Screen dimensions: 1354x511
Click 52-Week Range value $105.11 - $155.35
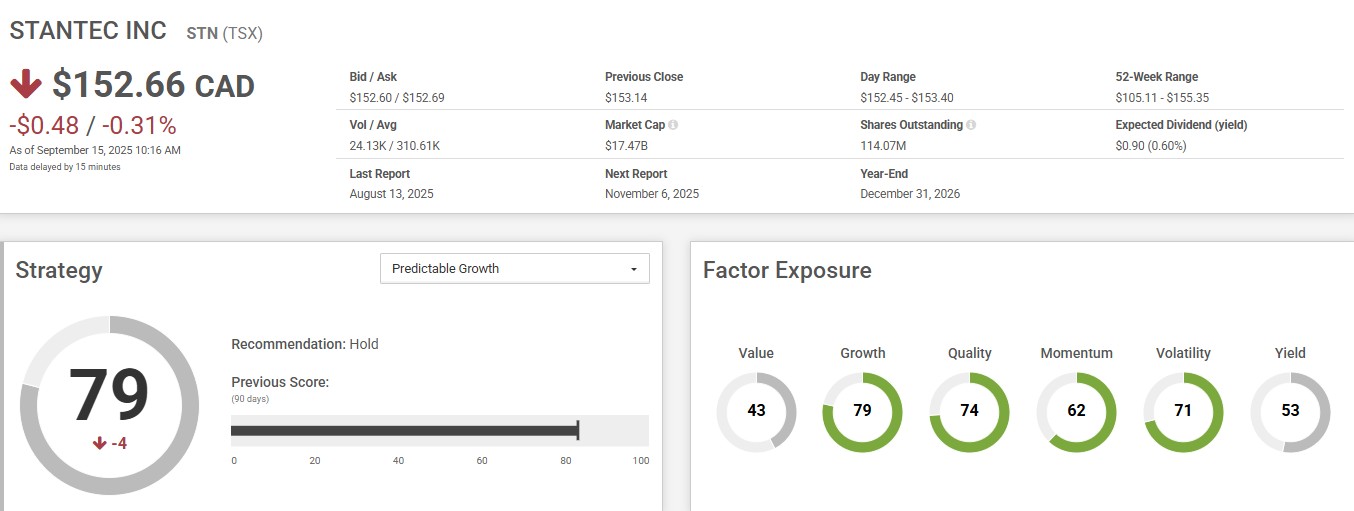pos(1163,97)
